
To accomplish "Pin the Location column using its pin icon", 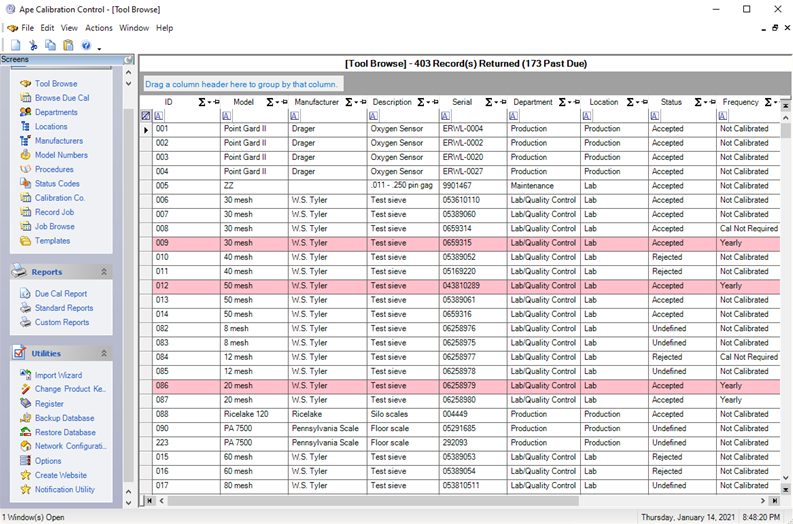I will (645, 102).
